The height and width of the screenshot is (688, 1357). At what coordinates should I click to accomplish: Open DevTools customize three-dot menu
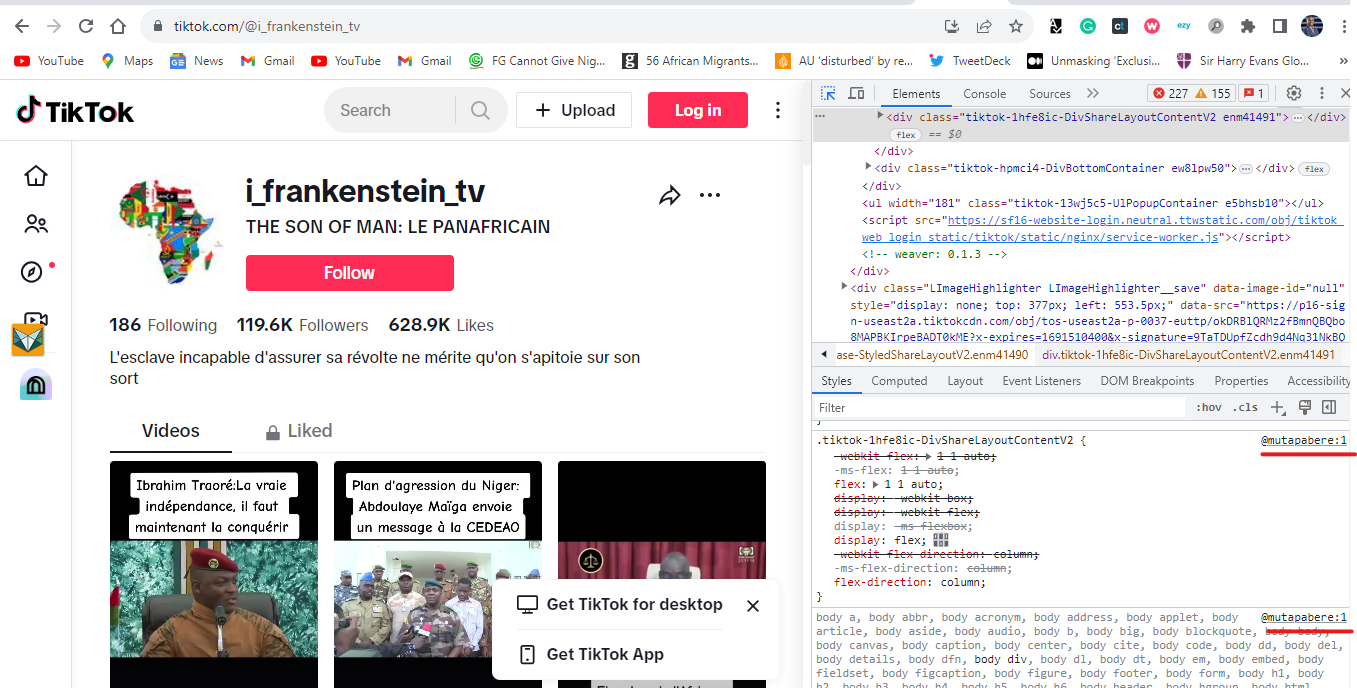pos(1321,93)
